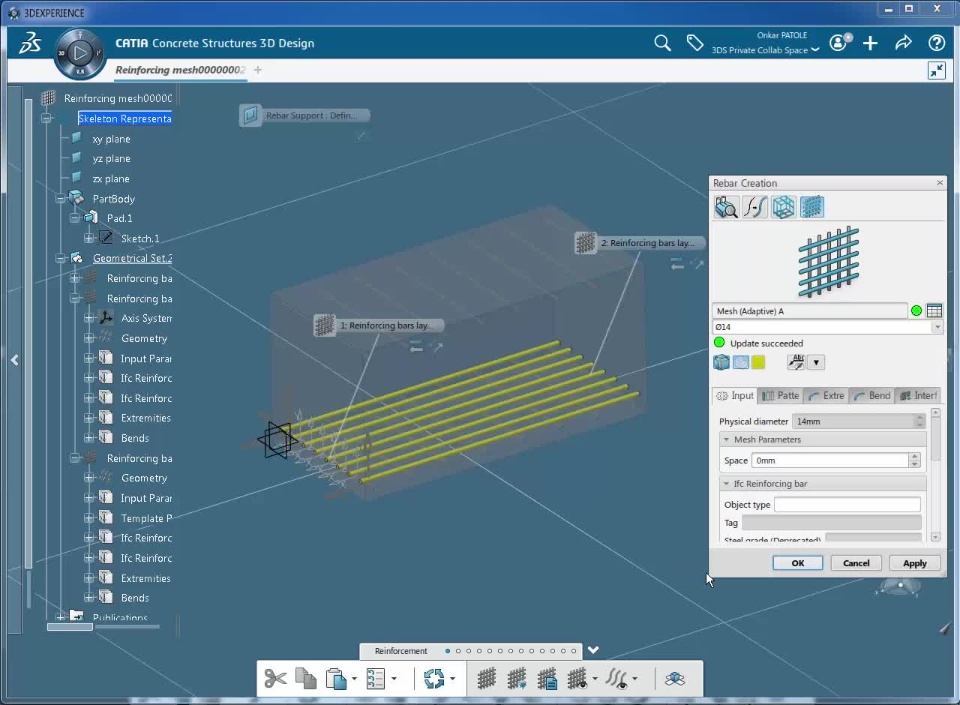Click the Paste clipboard tool

tap(336, 679)
